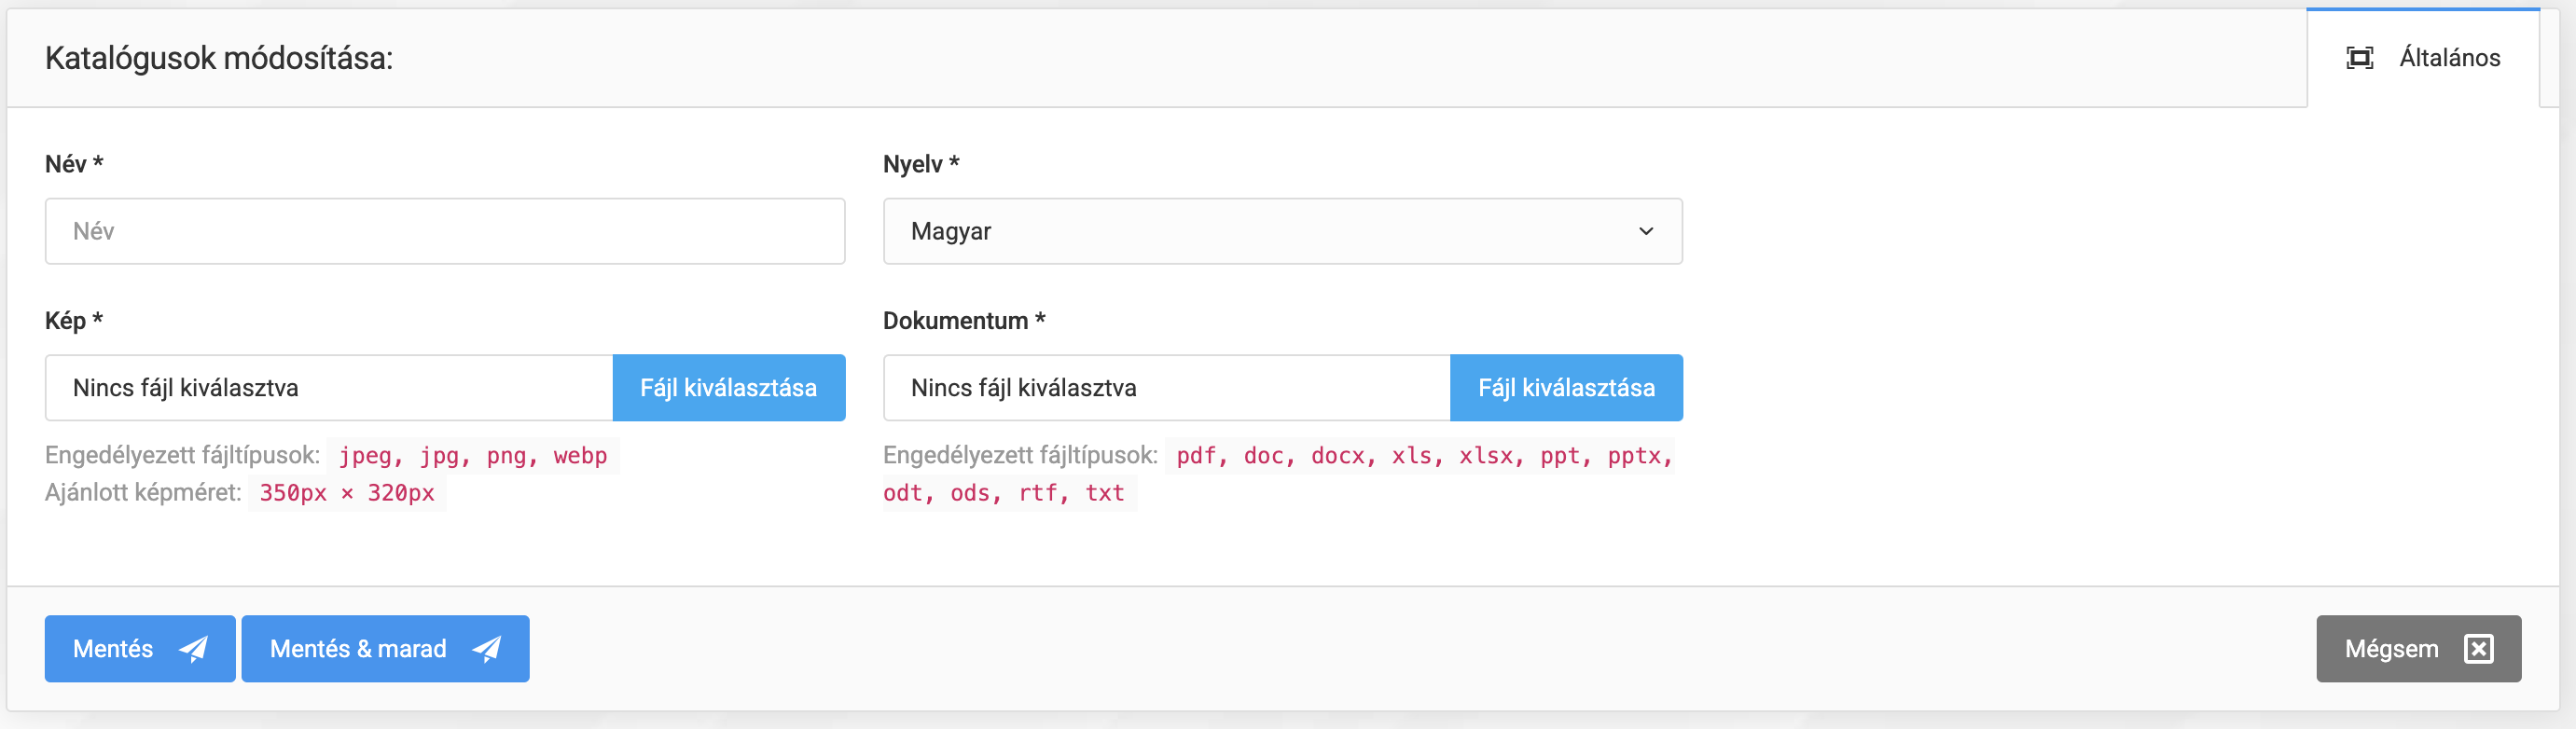Screen dimensions: 2576x729
Task: Click the paper plane icon on Mentés & marad
Action: point(487,649)
